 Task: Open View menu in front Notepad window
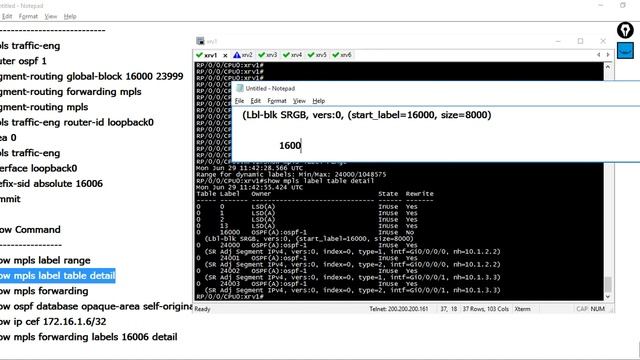(x=299, y=101)
